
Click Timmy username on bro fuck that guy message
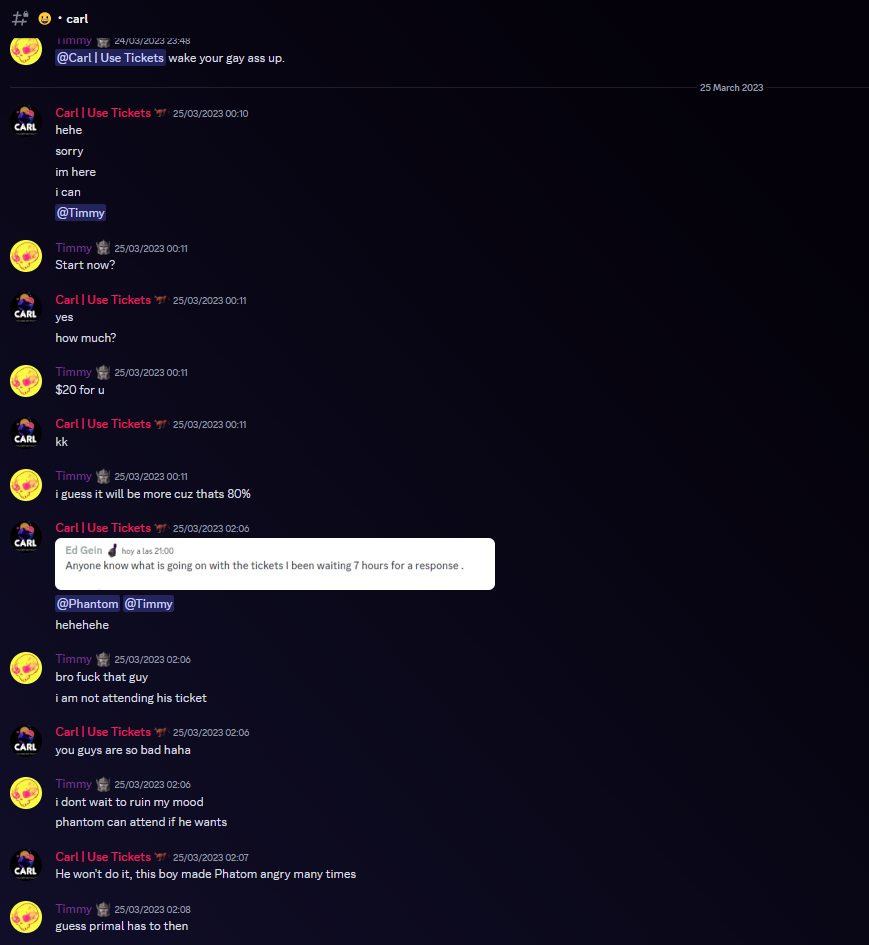(x=74, y=659)
